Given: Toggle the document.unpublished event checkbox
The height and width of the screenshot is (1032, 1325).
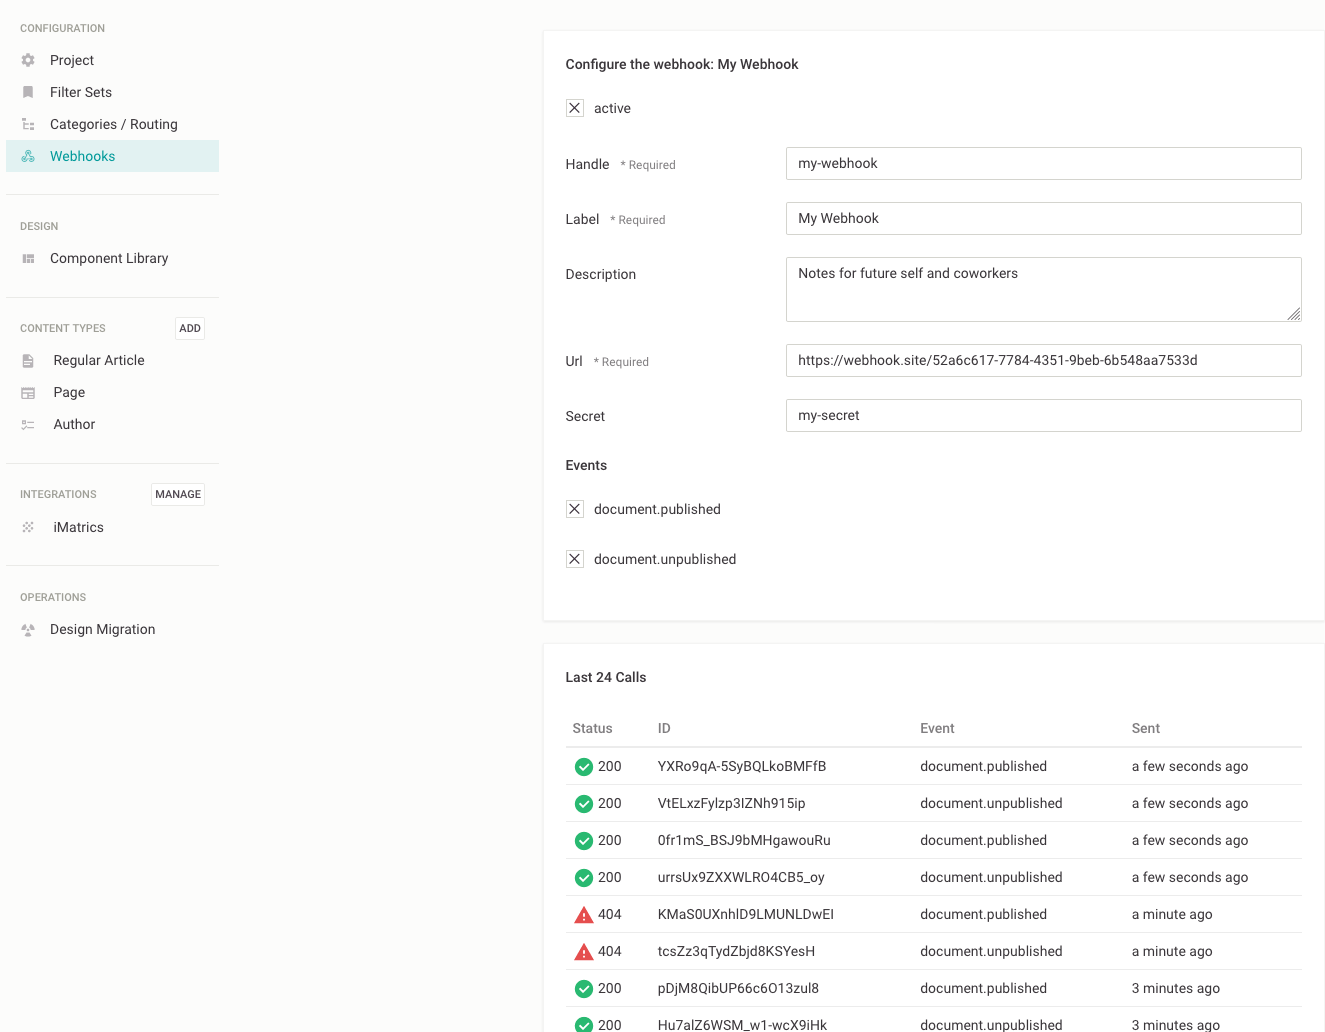Looking at the screenshot, I should click(575, 559).
